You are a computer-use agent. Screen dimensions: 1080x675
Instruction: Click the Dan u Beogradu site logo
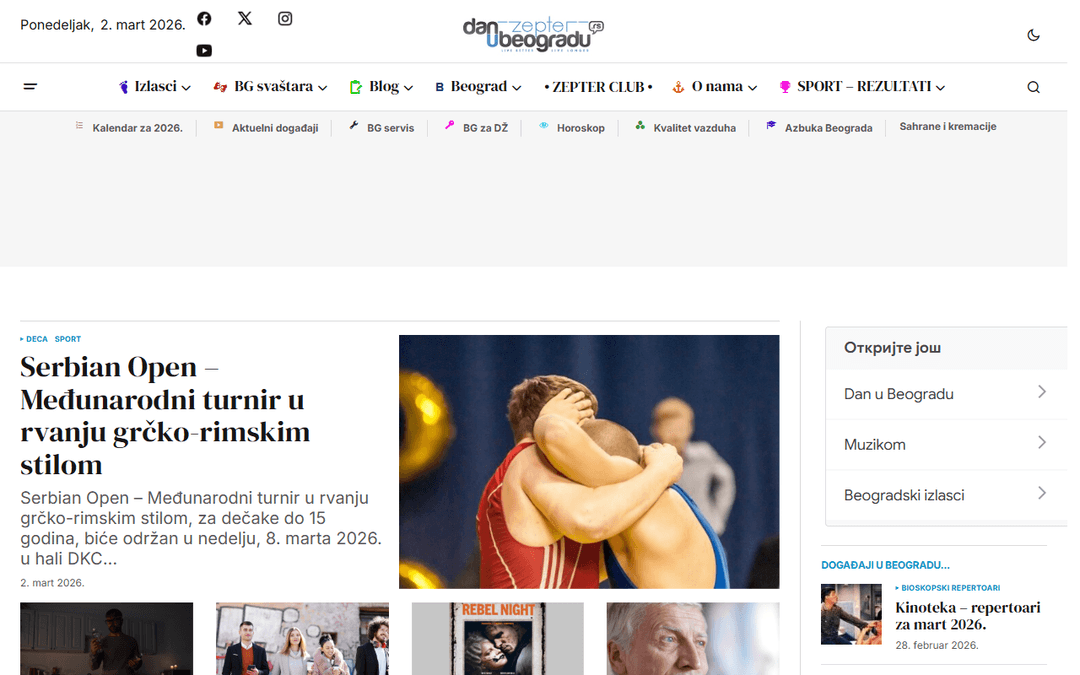[x=532, y=35]
